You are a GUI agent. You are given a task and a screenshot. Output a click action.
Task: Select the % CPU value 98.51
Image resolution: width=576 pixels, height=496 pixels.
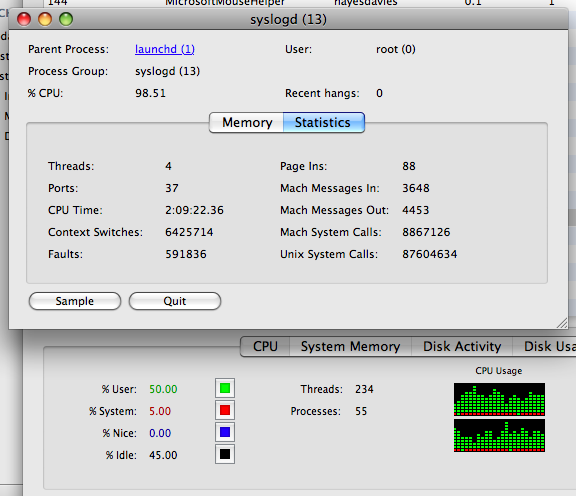click(150, 93)
